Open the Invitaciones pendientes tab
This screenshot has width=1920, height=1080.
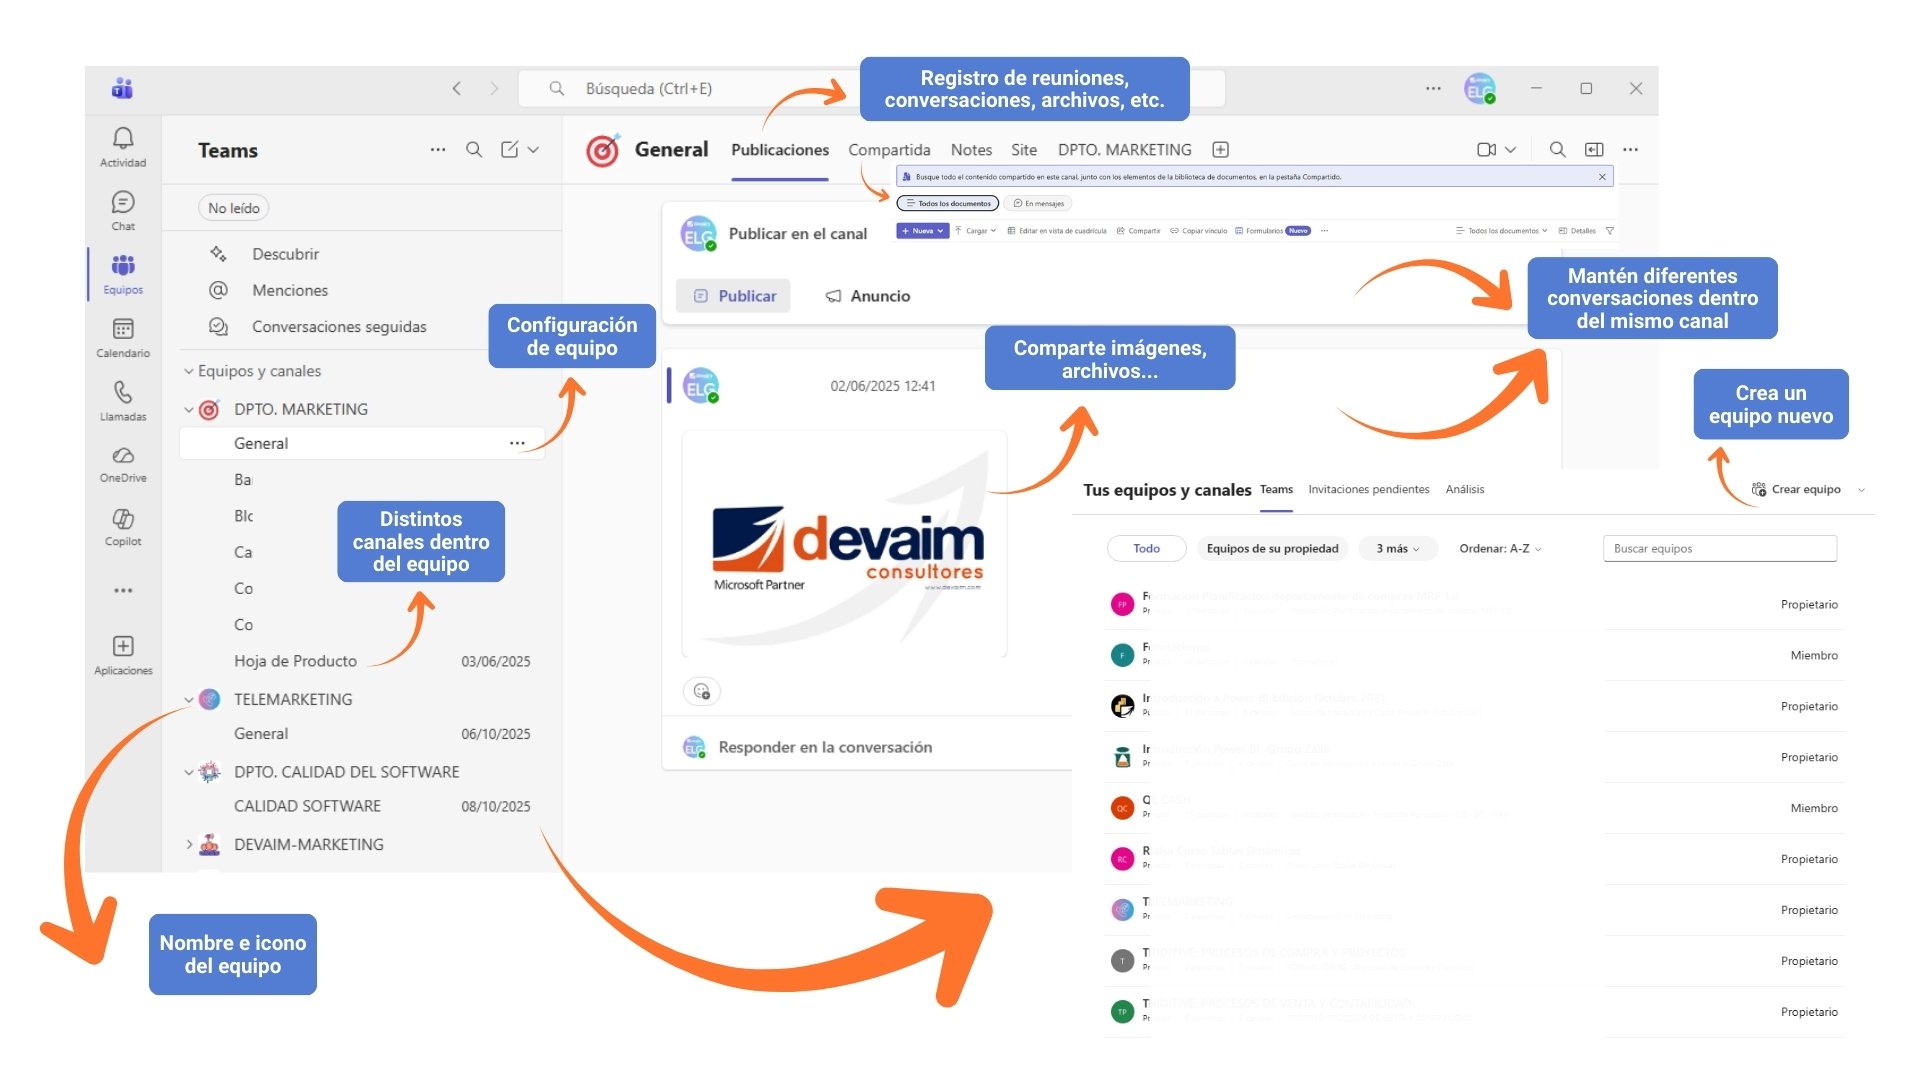1368,489
